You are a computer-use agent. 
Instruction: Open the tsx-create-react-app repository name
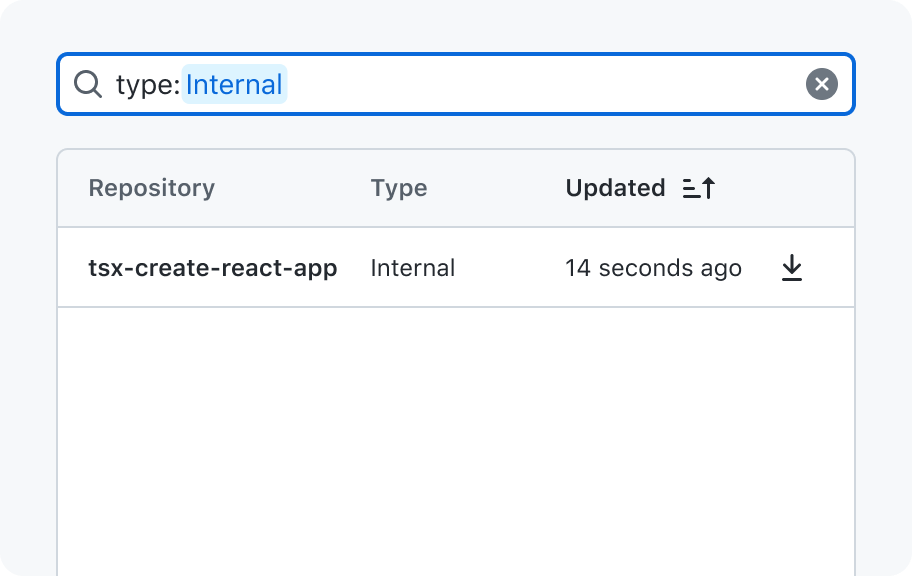[x=213, y=268]
